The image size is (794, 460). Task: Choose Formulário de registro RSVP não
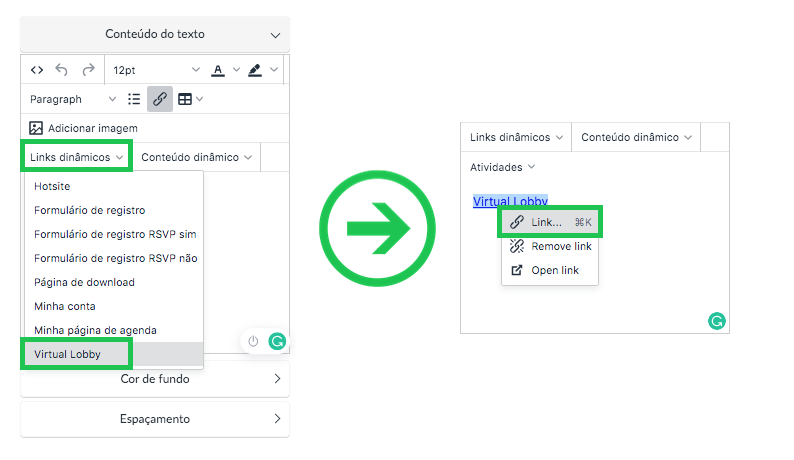click(x=114, y=258)
